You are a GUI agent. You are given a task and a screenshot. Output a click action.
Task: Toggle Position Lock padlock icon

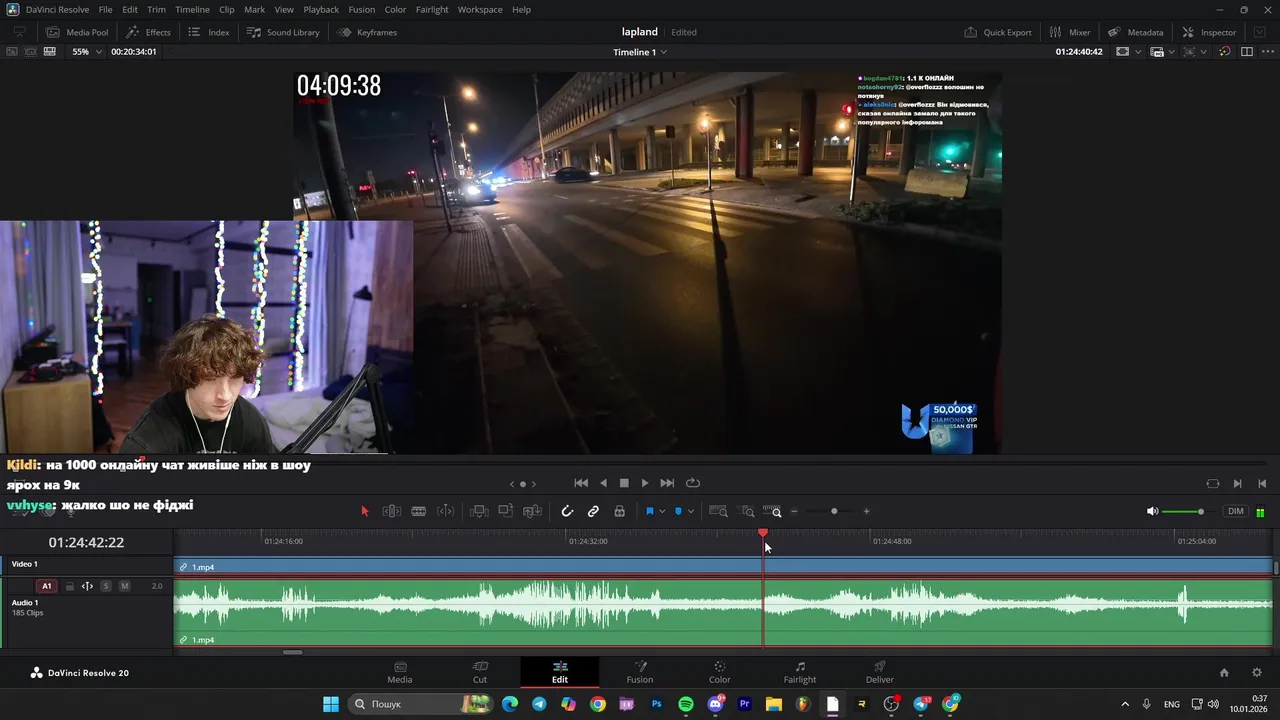(x=620, y=511)
